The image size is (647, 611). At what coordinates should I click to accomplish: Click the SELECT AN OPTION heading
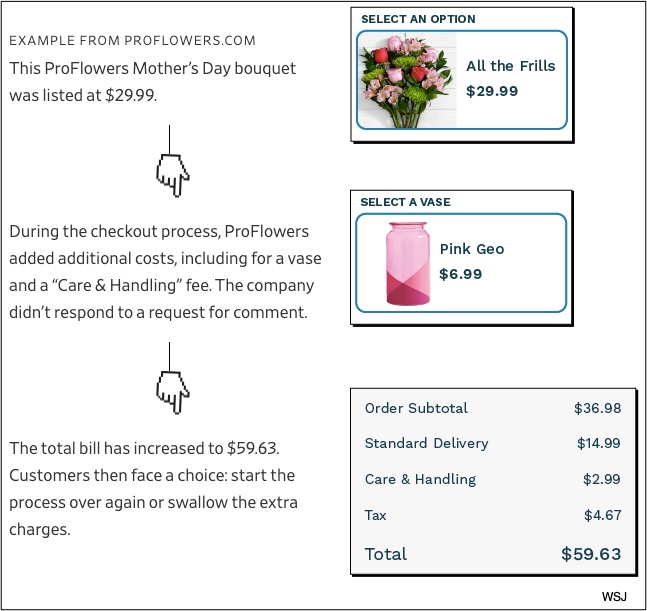(418, 19)
